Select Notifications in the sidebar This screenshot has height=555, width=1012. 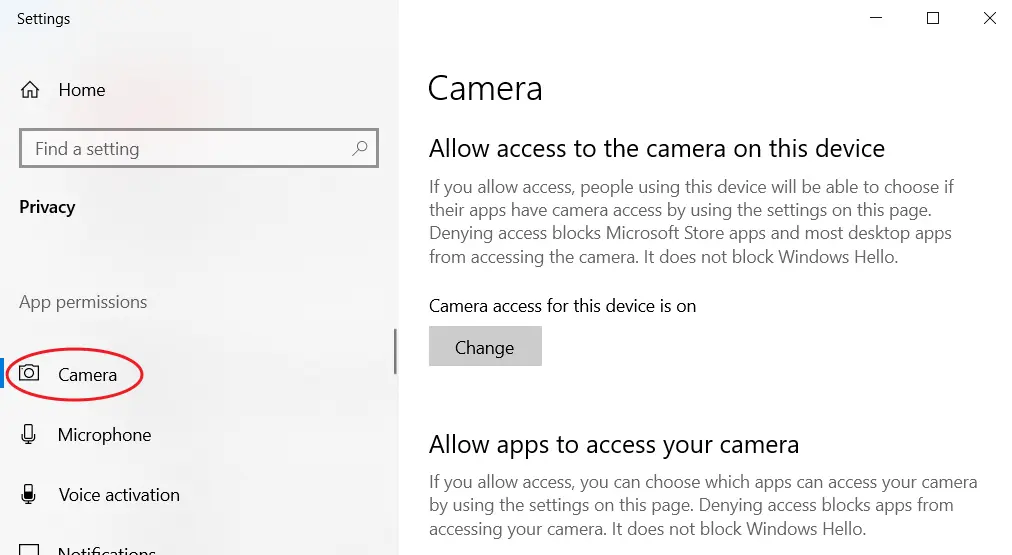(x=106, y=550)
